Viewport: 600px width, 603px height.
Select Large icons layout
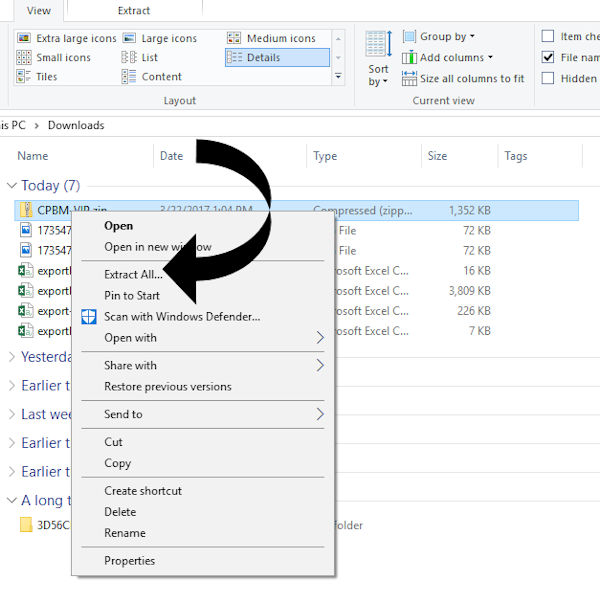pyautogui.click(x=160, y=38)
